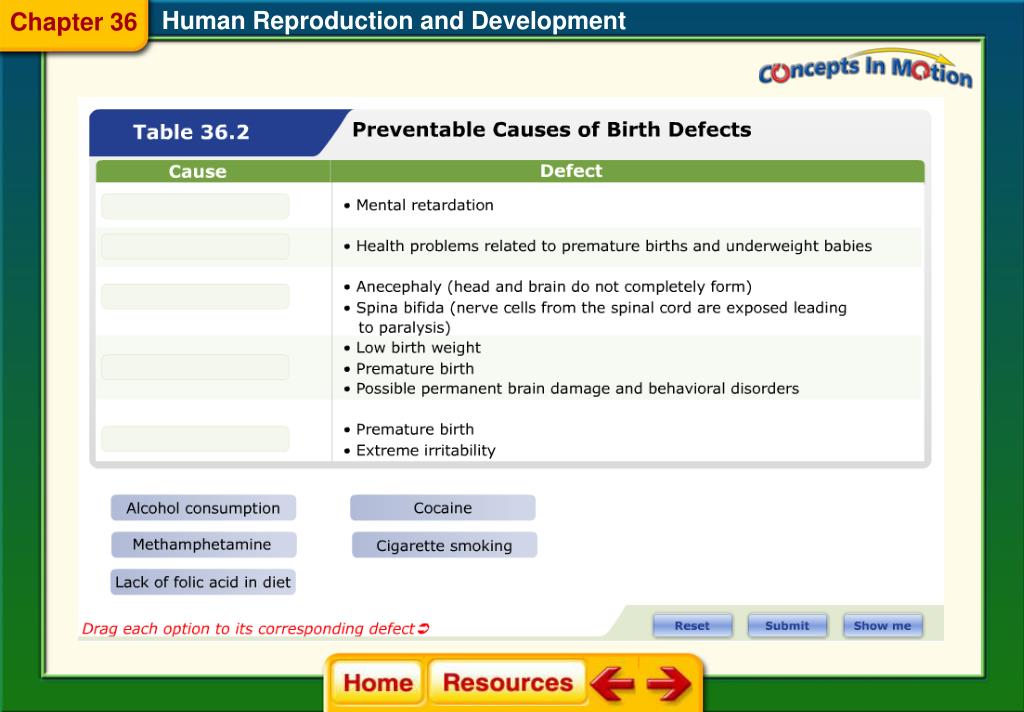Select the Alcohol consumption option
Screen dimensions: 1024x712
pos(203,508)
